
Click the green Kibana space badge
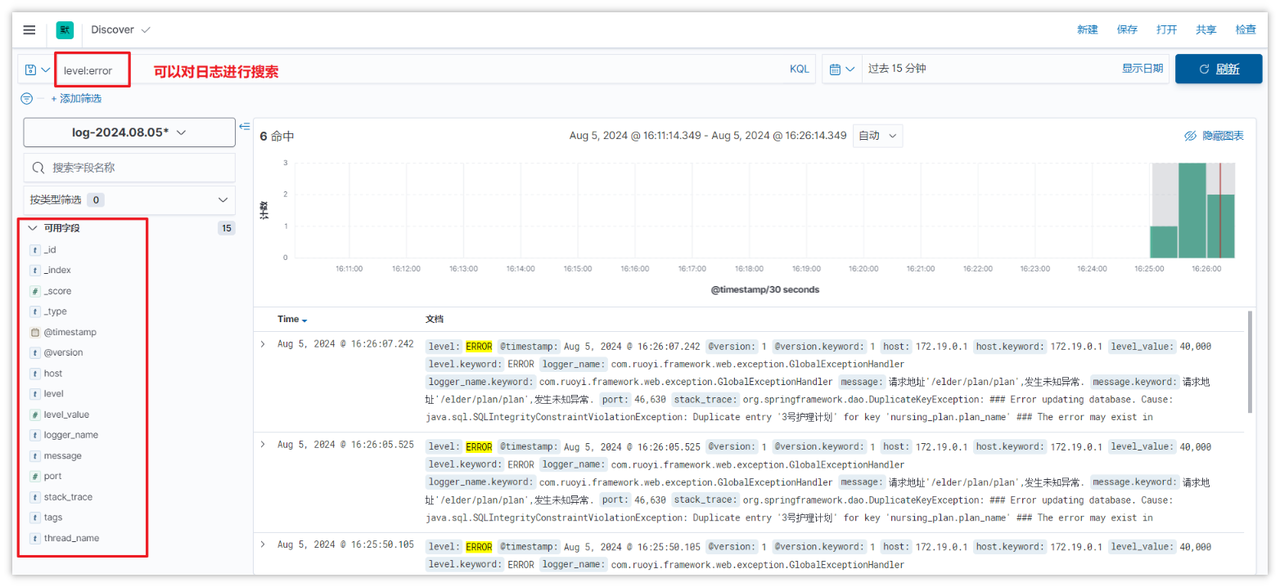(65, 30)
